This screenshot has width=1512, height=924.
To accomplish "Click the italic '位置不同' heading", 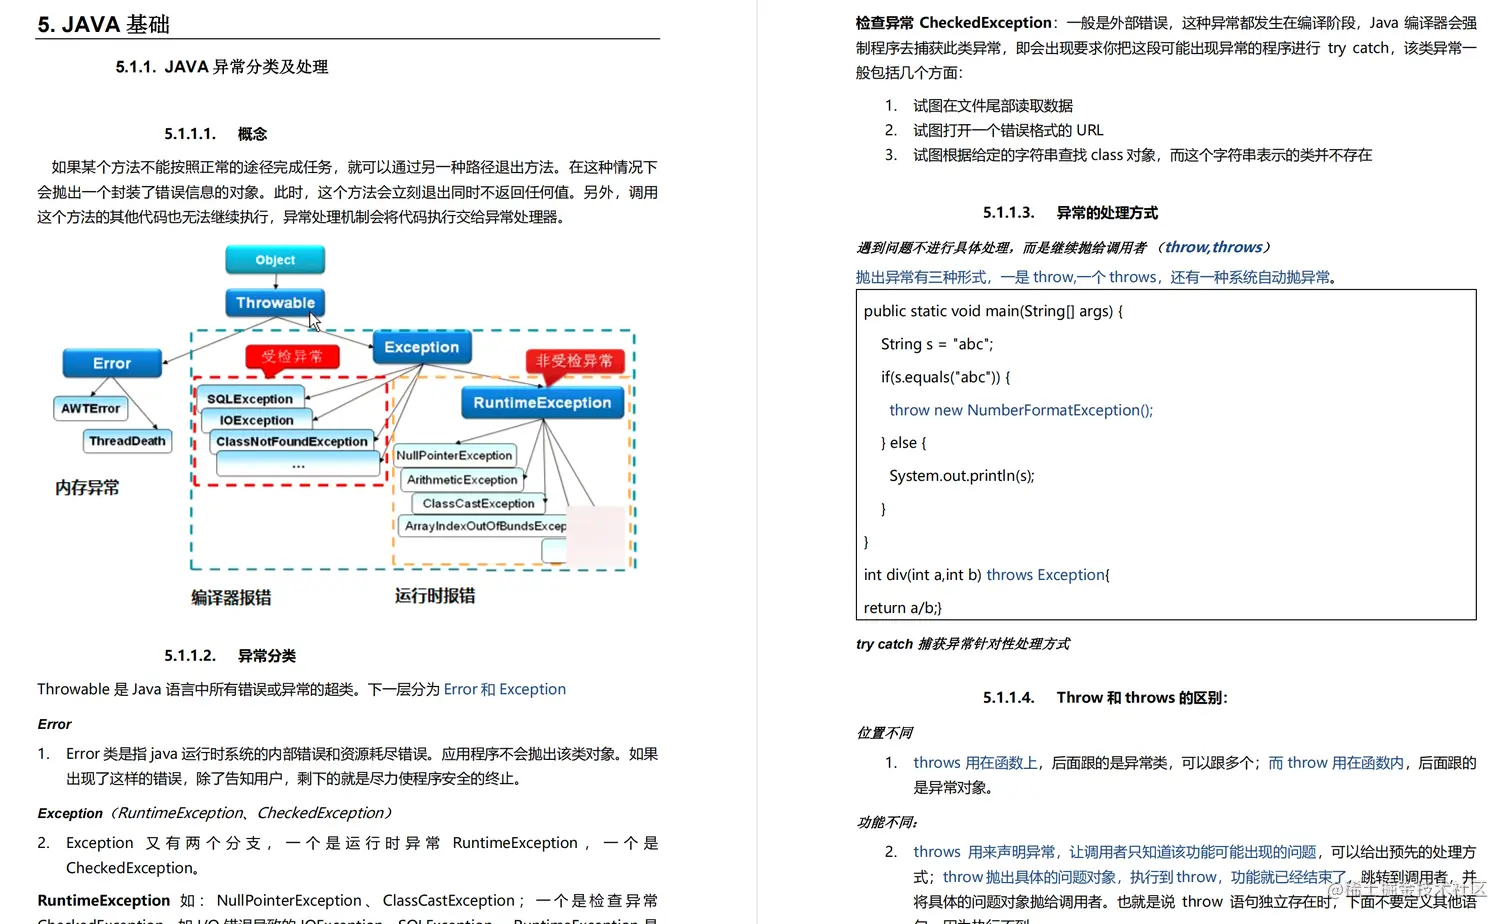I will (885, 733).
